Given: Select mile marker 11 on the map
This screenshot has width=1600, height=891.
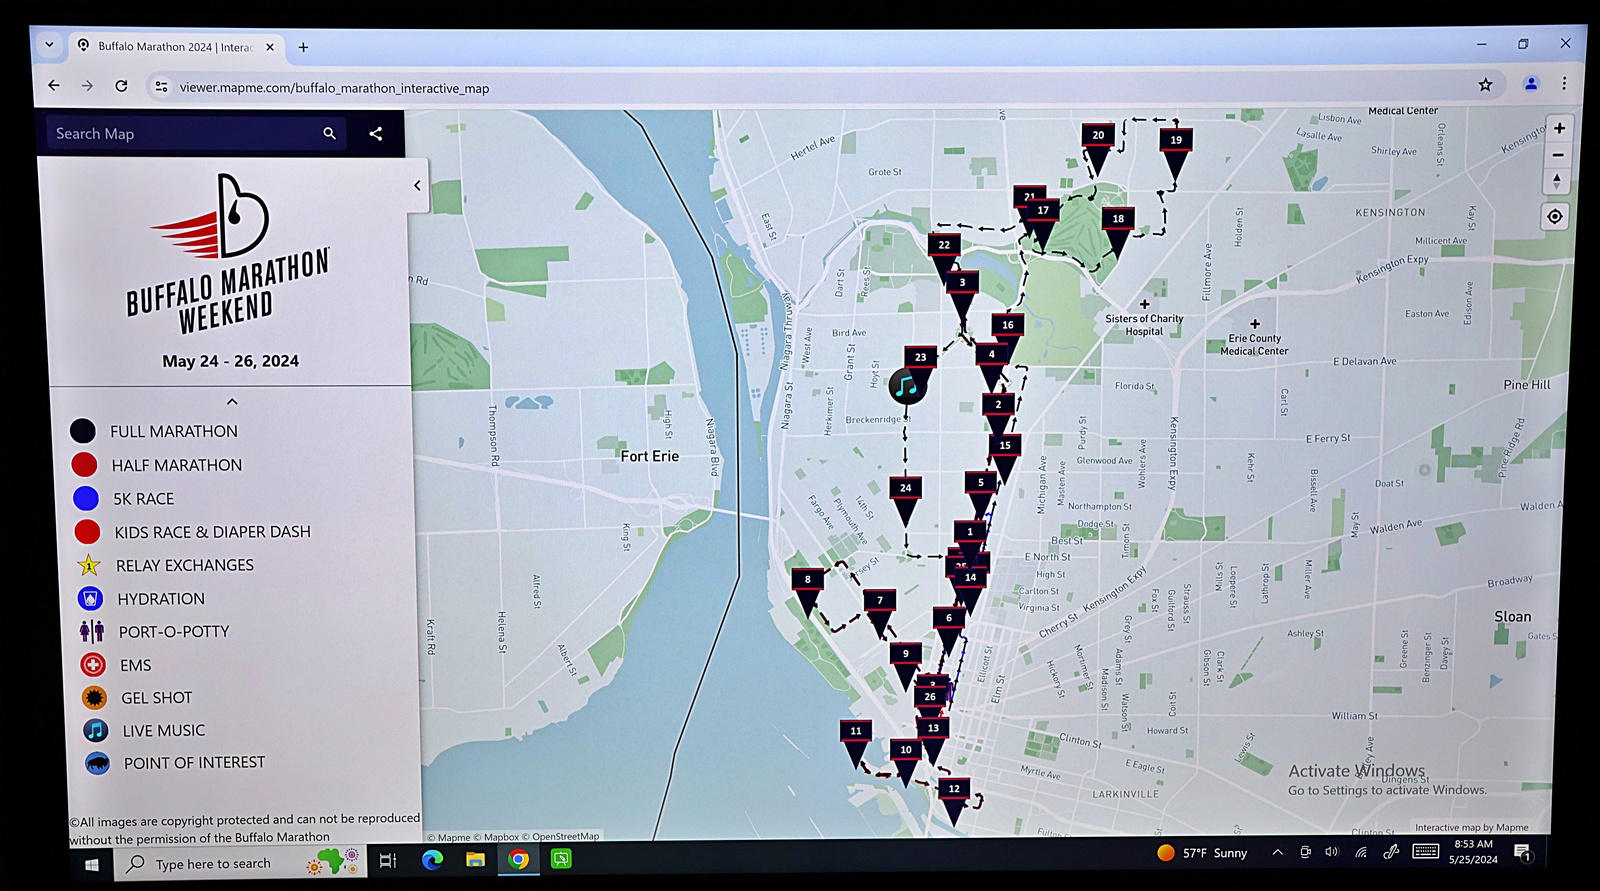Looking at the screenshot, I should coord(855,742).
